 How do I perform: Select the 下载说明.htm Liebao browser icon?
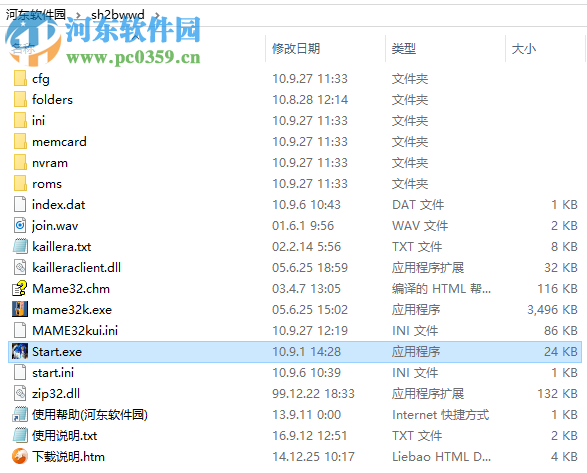click(x=20, y=456)
